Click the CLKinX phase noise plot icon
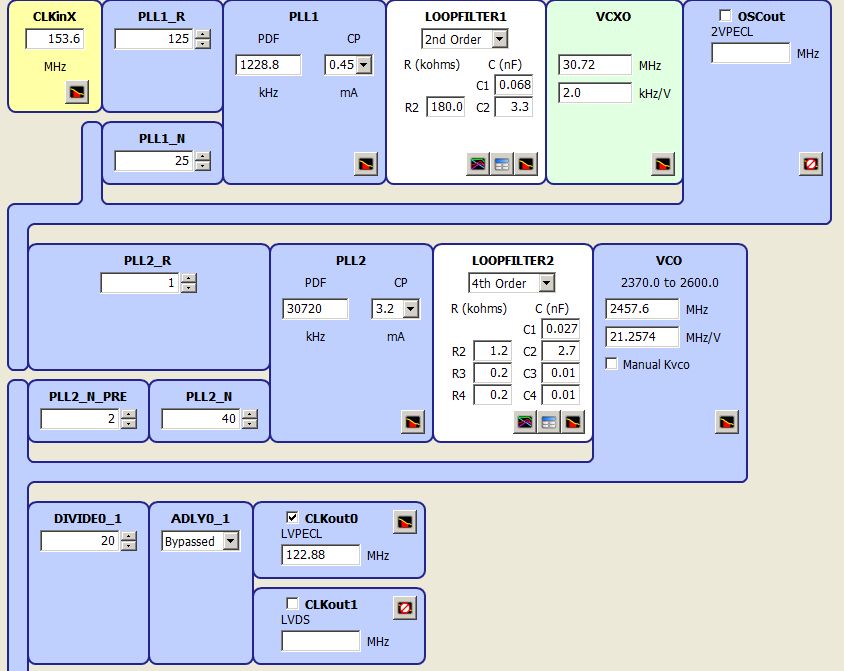The width and height of the screenshot is (844, 671). [x=77, y=92]
